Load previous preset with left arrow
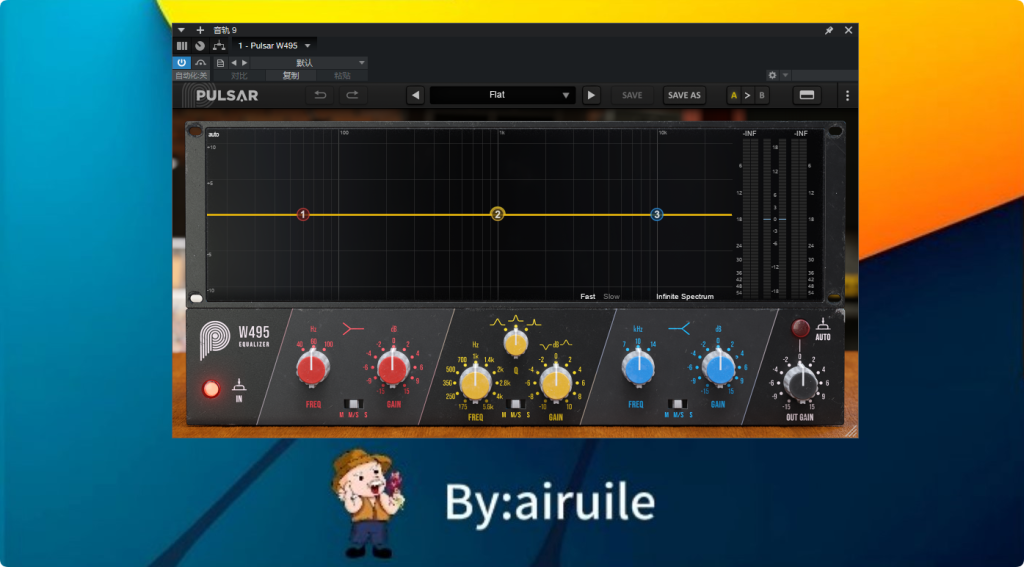Viewport: 1024px width, 567px height. pos(415,95)
